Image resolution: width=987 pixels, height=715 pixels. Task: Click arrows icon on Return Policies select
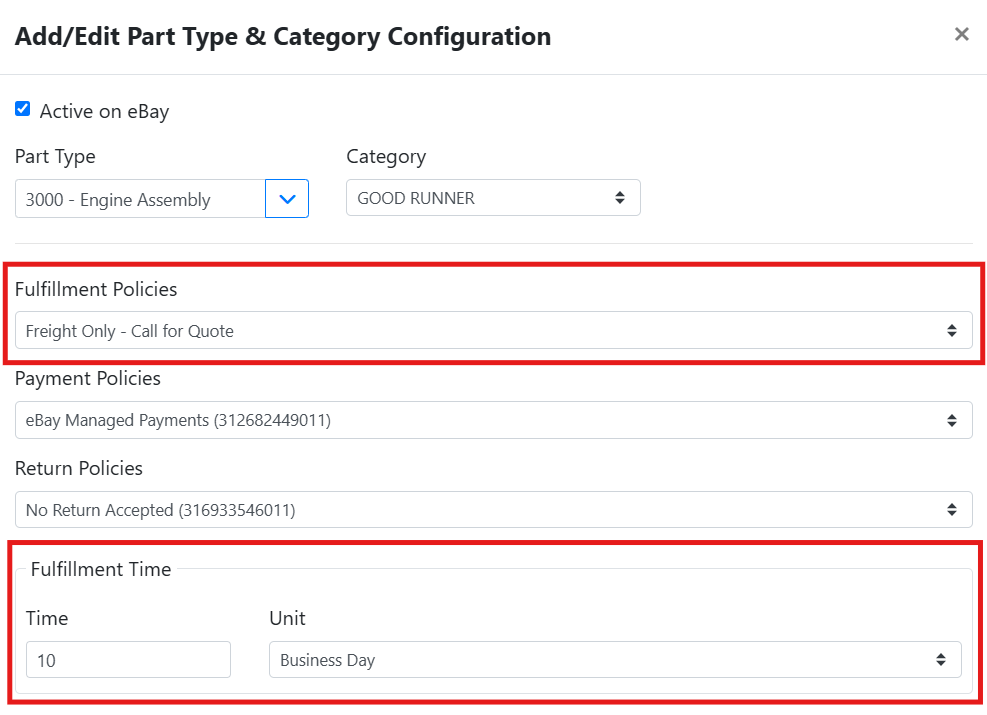(952, 510)
